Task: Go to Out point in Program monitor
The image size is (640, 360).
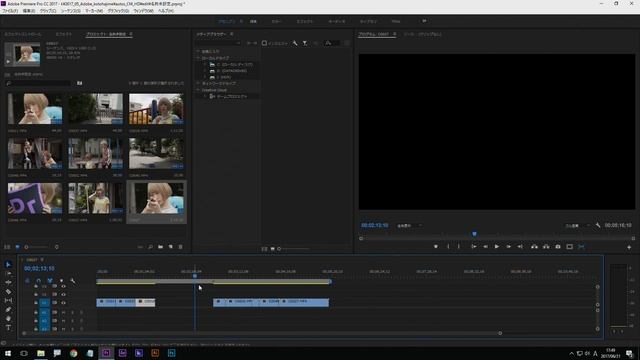Action: [520, 247]
